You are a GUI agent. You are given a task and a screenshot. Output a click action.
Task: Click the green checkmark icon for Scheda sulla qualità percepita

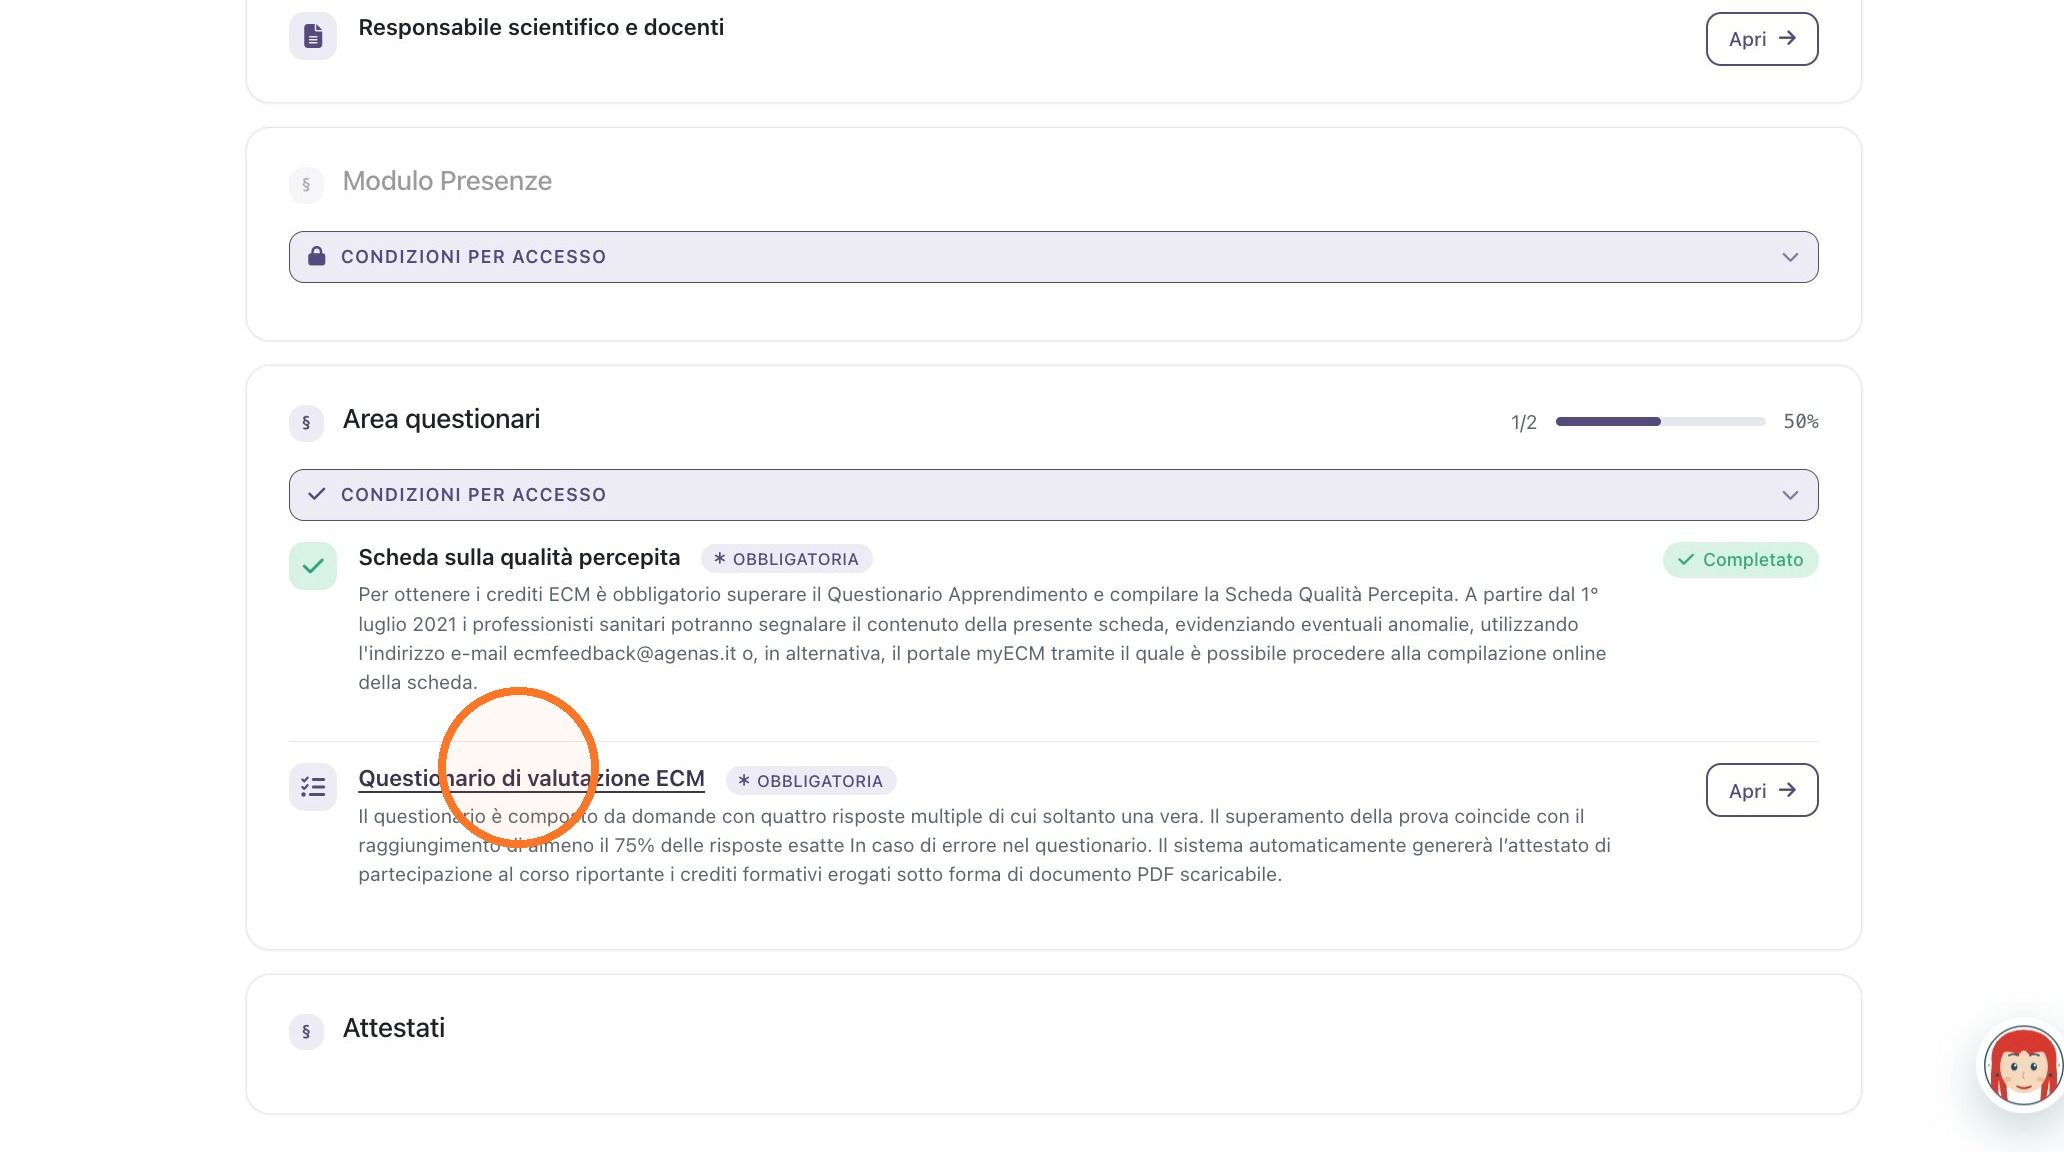[x=313, y=566]
